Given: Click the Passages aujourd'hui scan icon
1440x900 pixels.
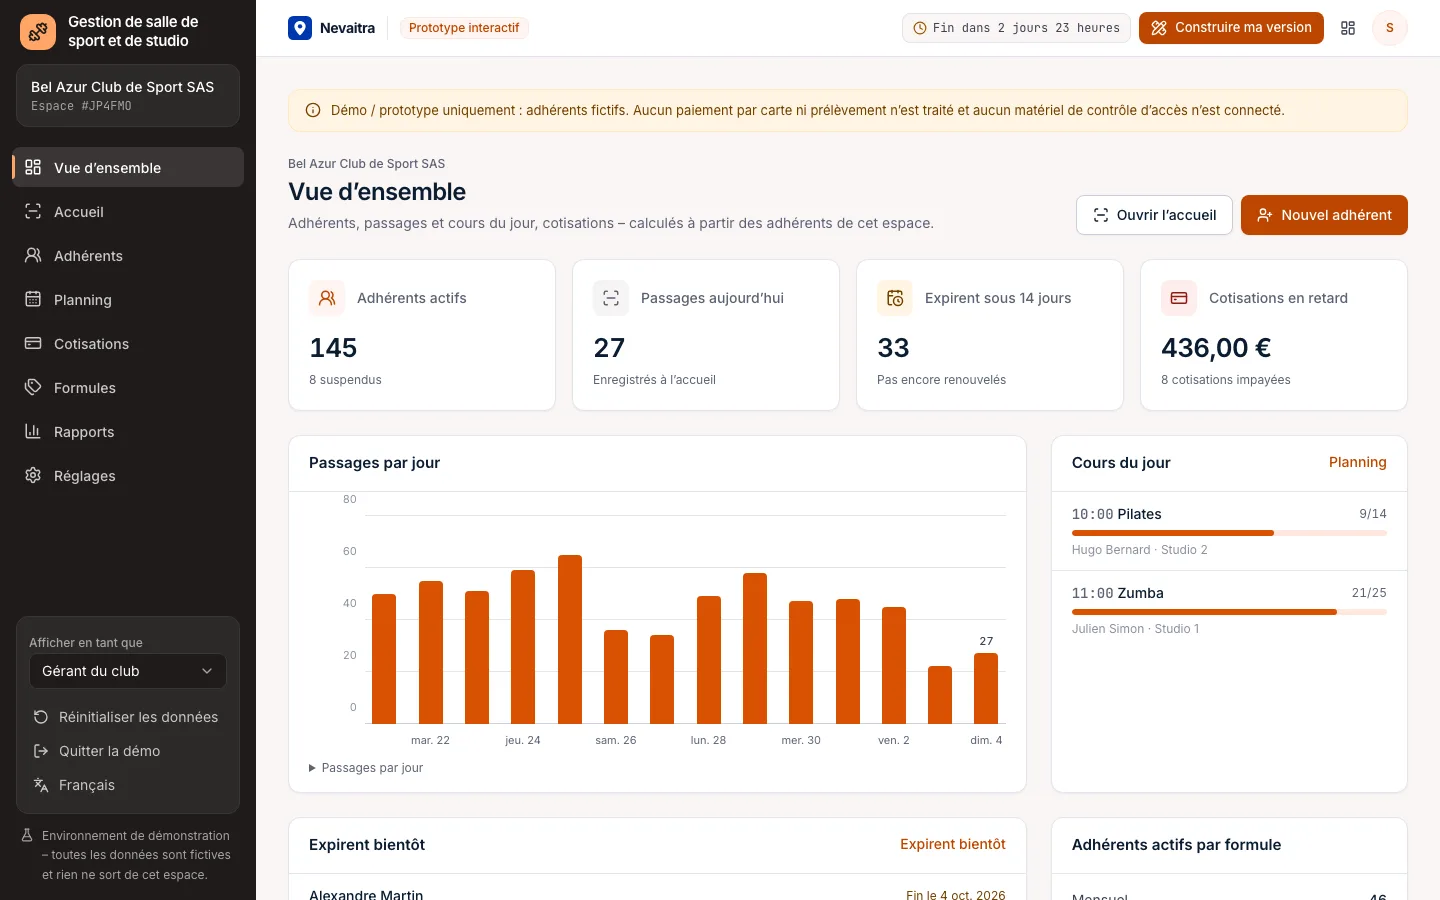Looking at the screenshot, I should (x=611, y=298).
